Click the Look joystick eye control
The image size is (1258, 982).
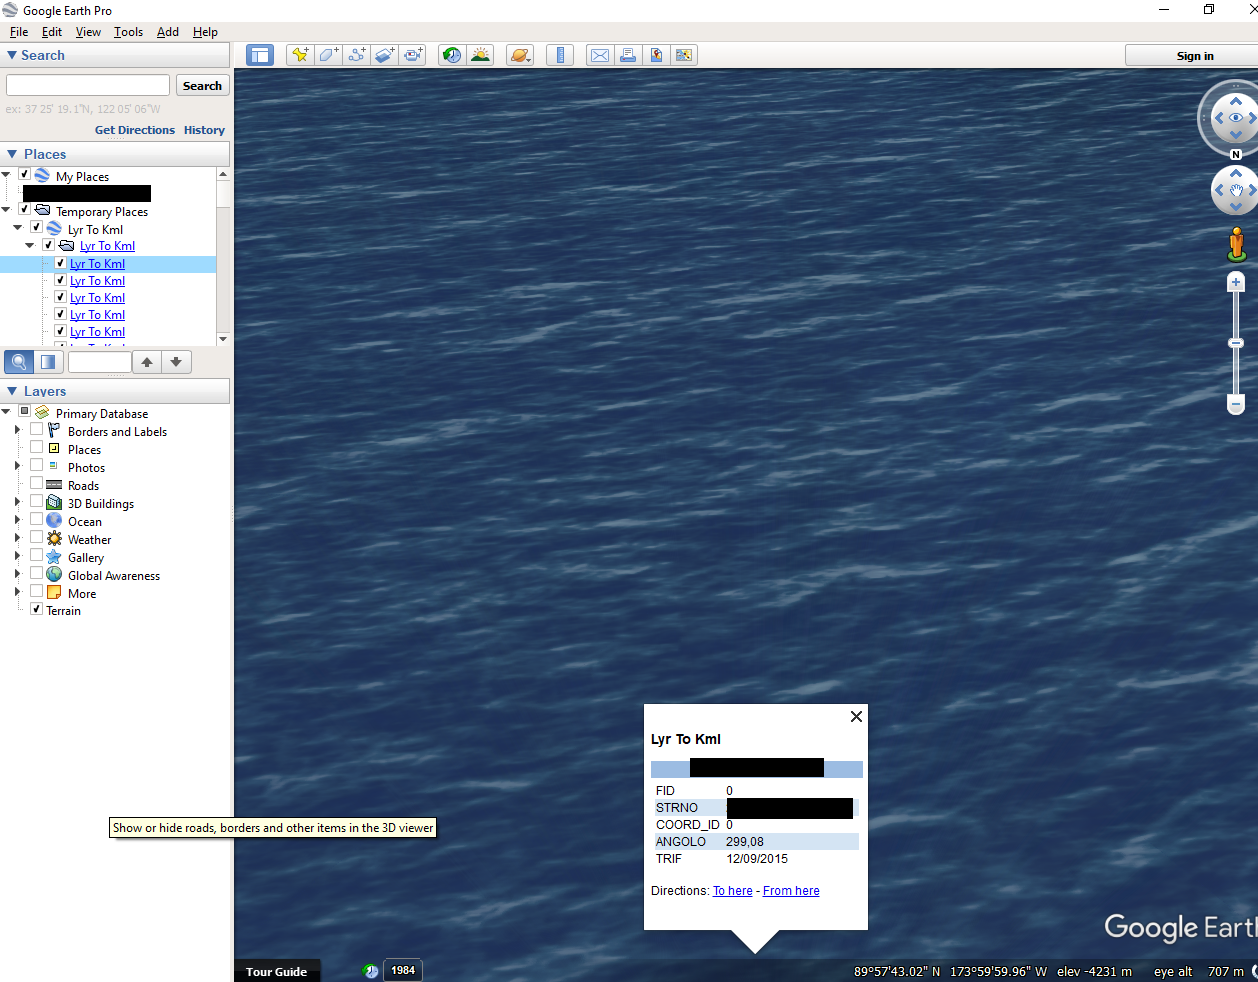click(x=1236, y=117)
